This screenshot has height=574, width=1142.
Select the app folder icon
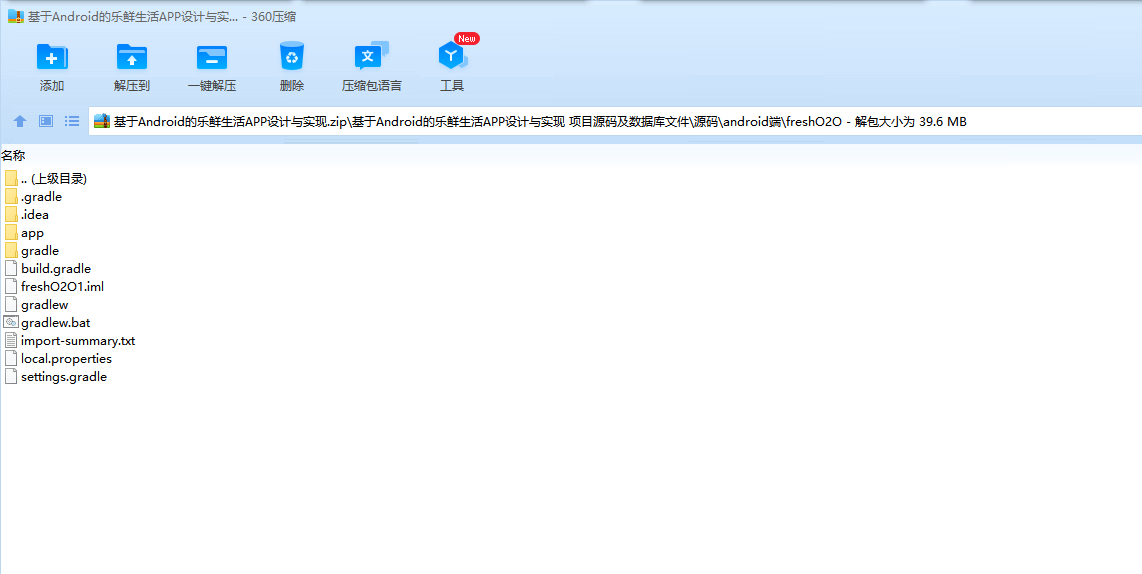[10, 233]
